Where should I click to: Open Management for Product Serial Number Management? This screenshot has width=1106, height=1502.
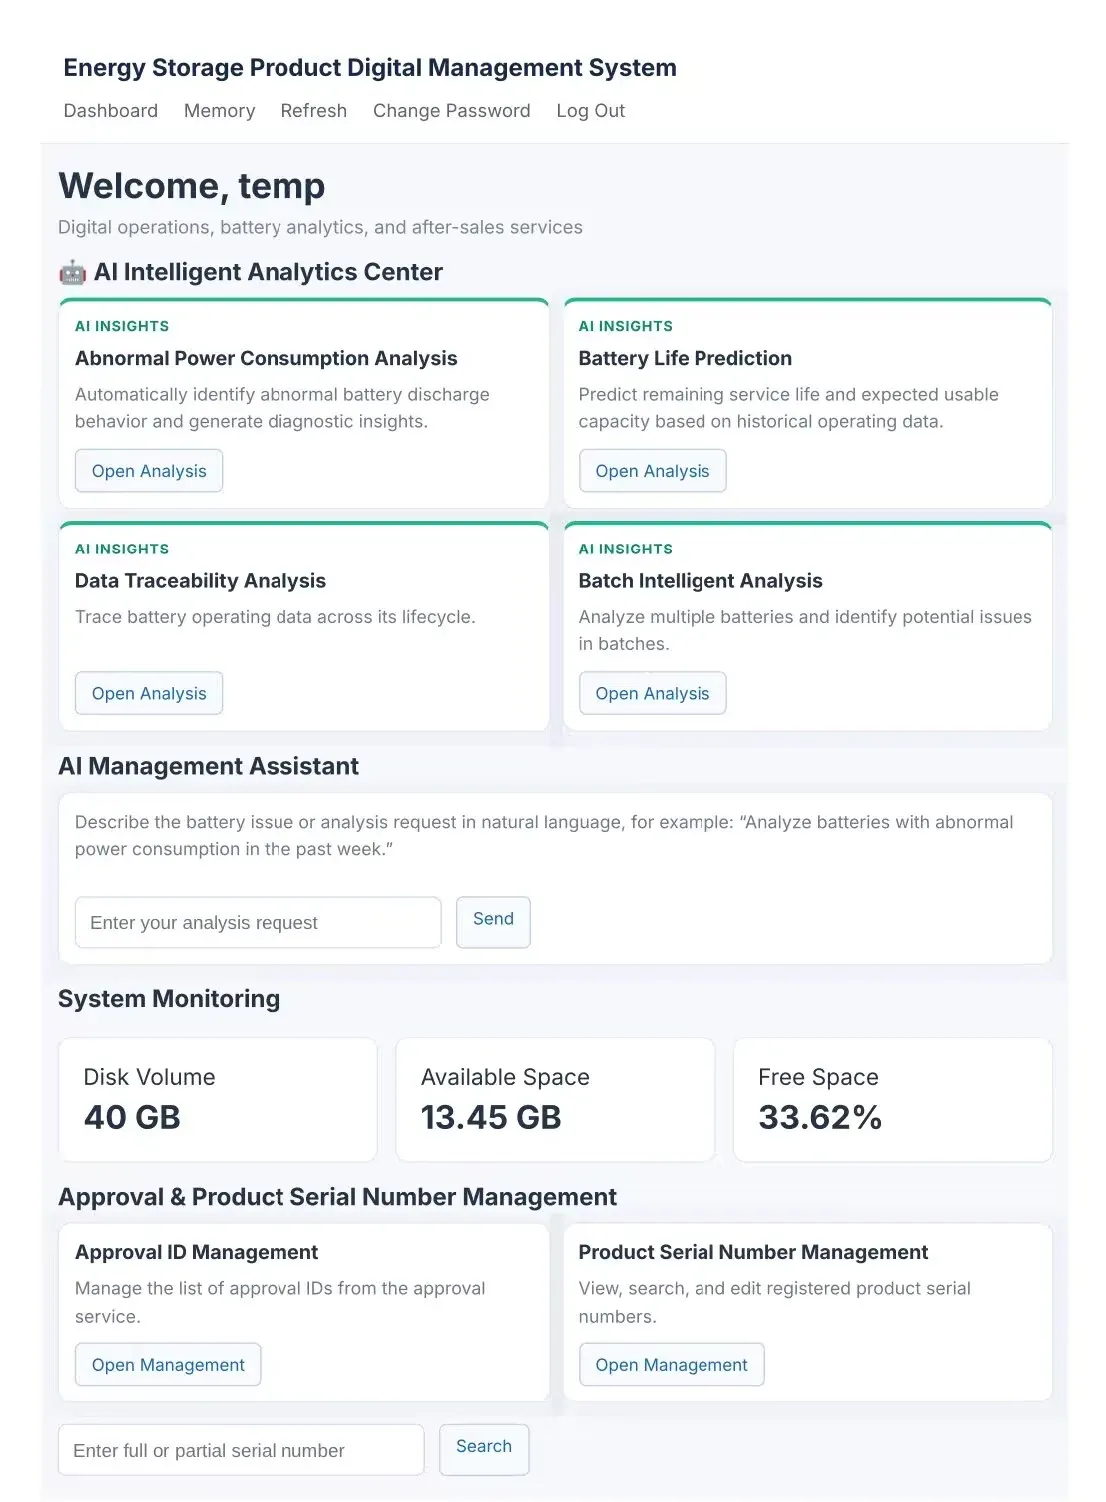671,1365
